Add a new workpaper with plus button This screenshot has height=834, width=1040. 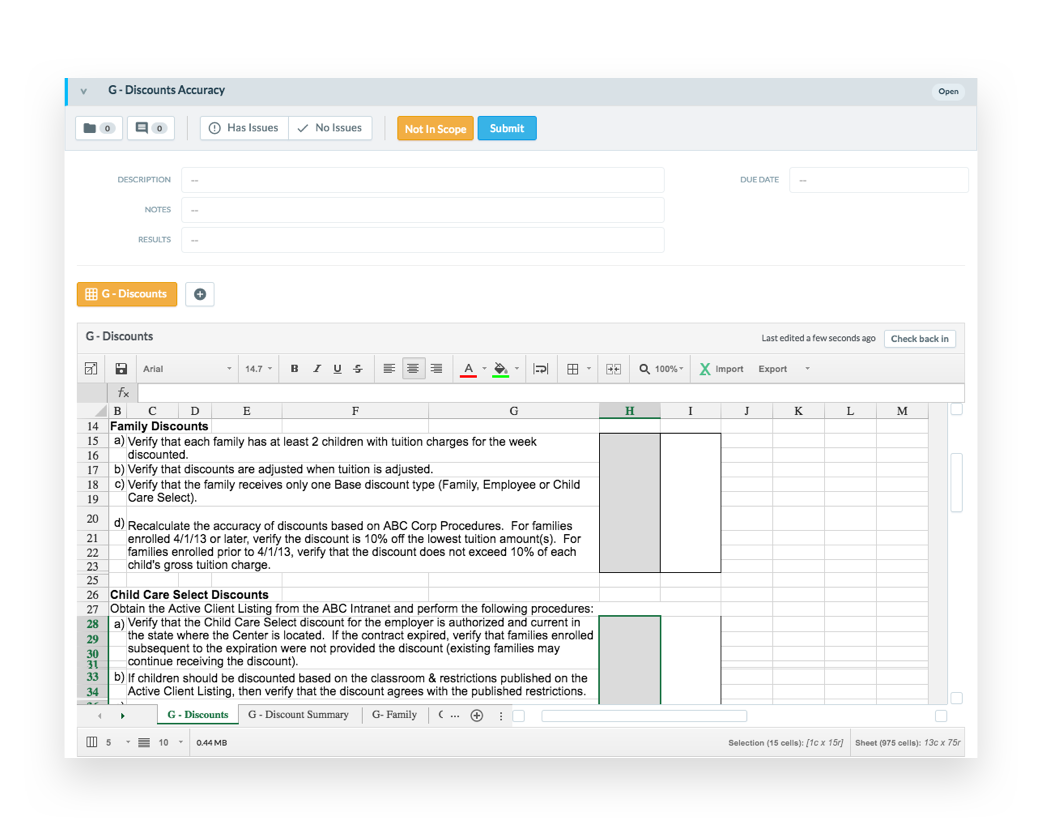(x=200, y=294)
